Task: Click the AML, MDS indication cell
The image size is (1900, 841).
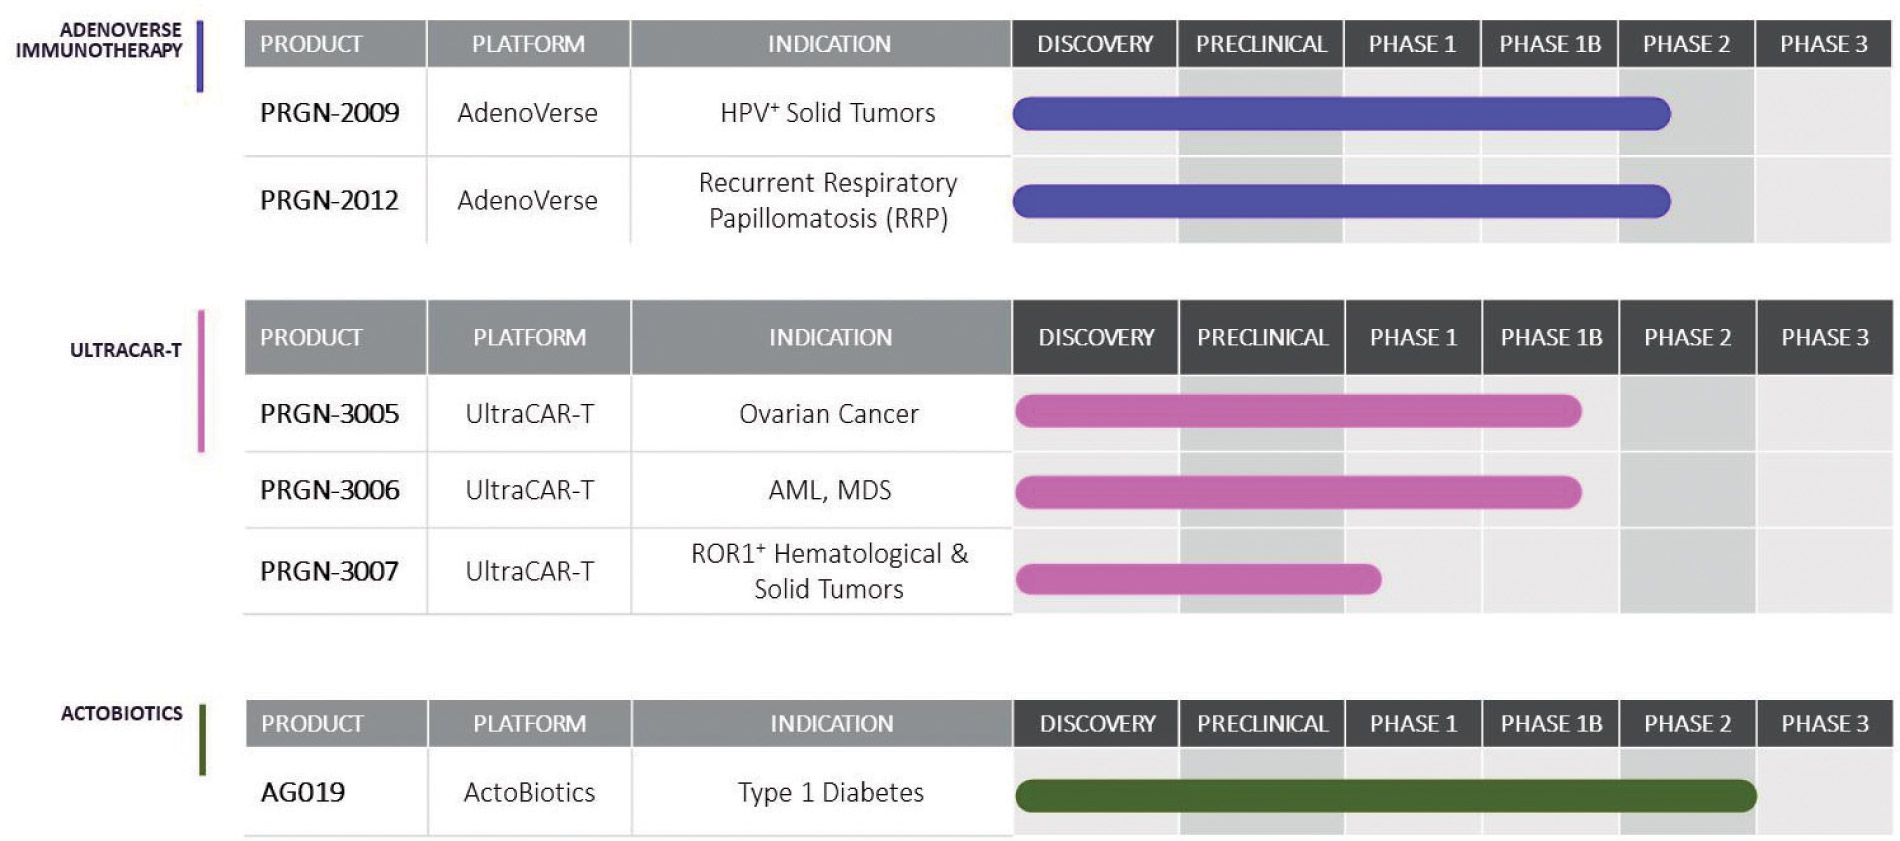Action: pyautogui.click(x=829, y=490)
